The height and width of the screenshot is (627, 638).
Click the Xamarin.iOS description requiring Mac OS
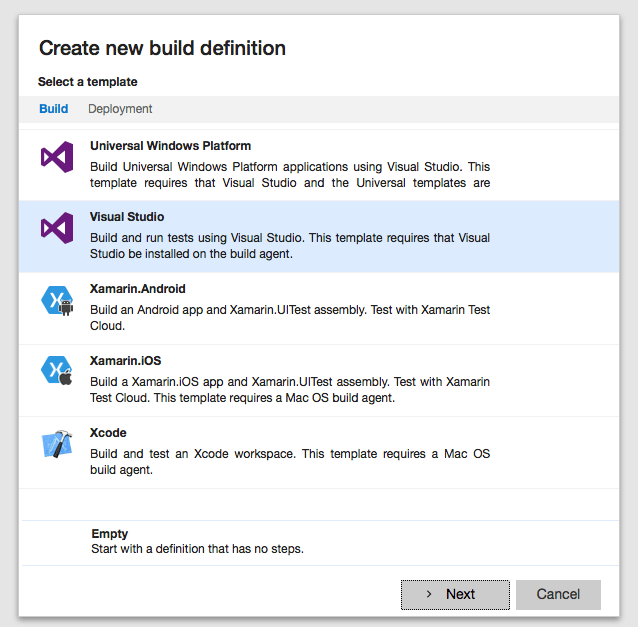(x=290, y=389)
